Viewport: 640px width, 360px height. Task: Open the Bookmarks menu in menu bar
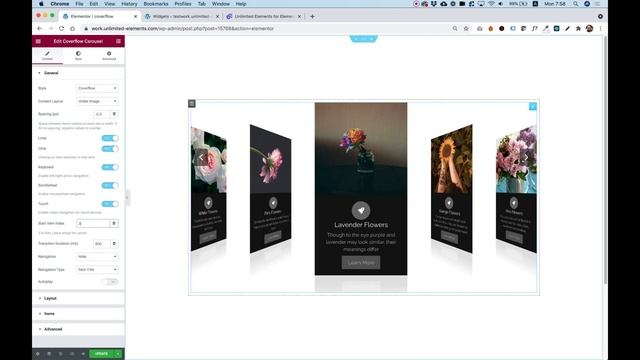point(156,4)
